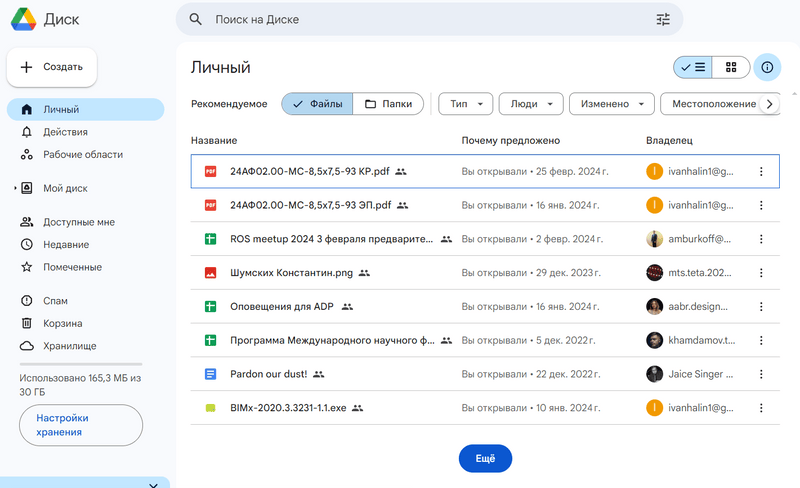Toggle the Папки folders filter

388,104
